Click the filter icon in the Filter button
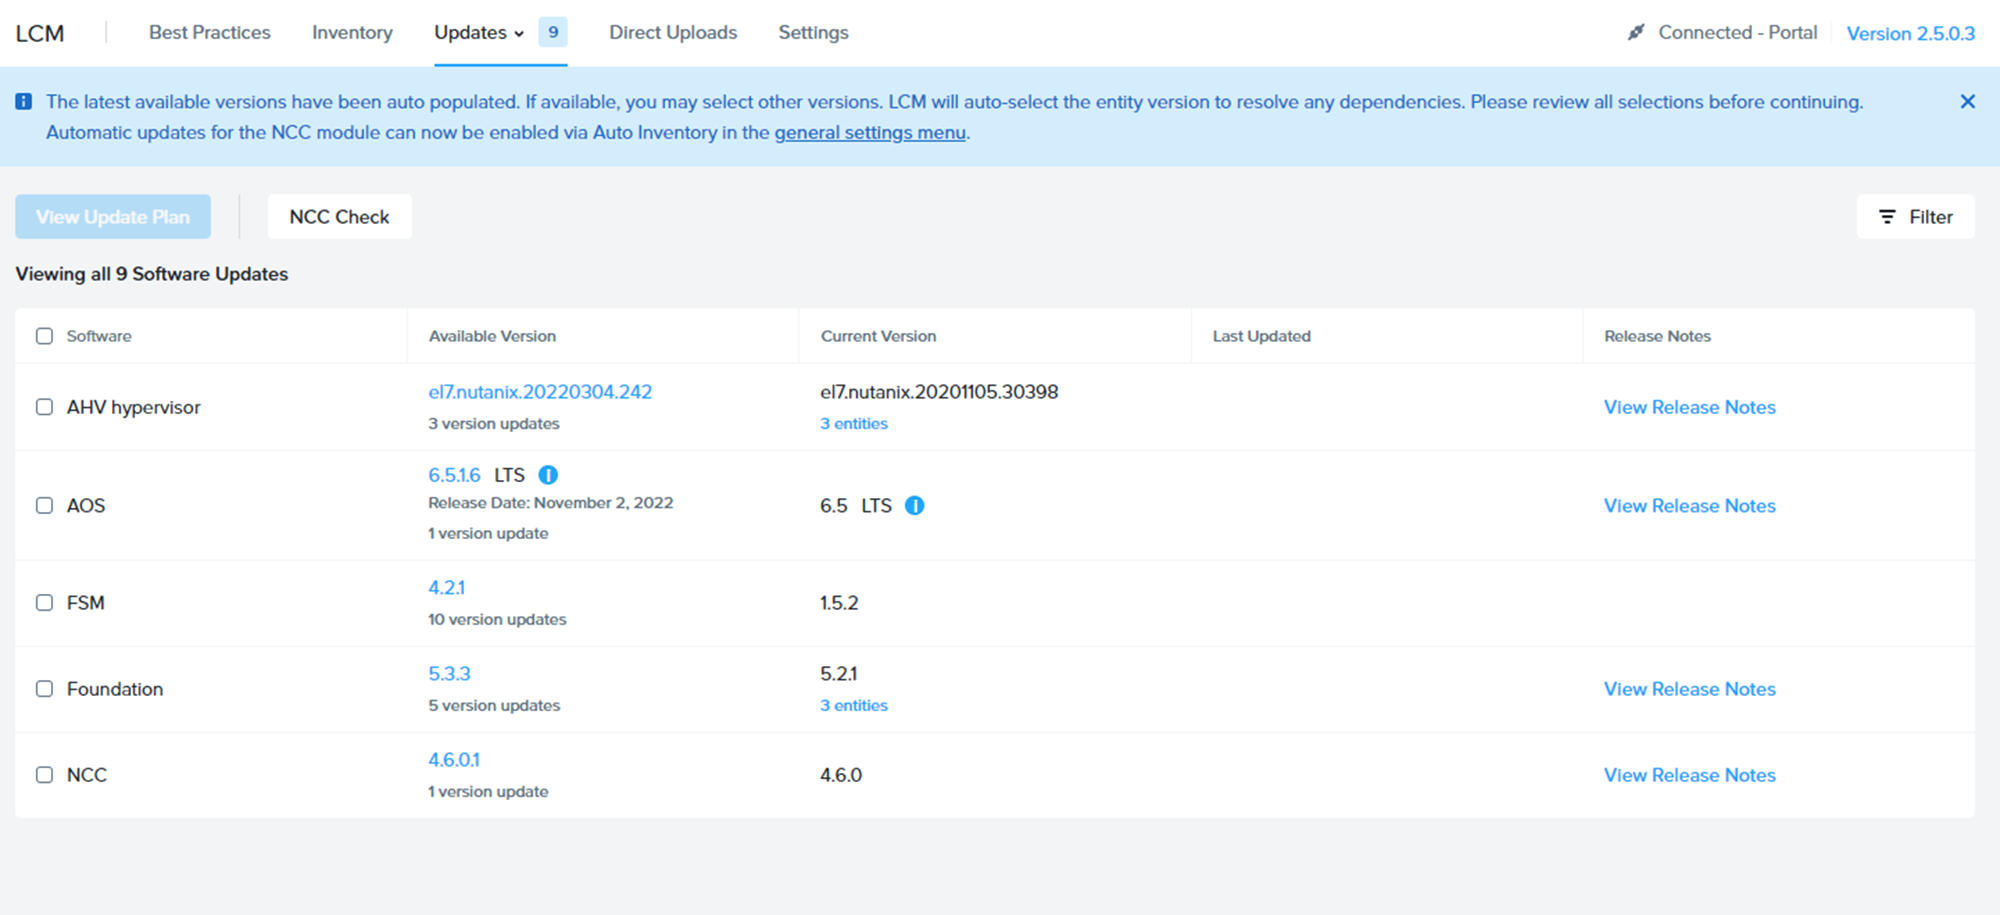 pos(1887,217)
